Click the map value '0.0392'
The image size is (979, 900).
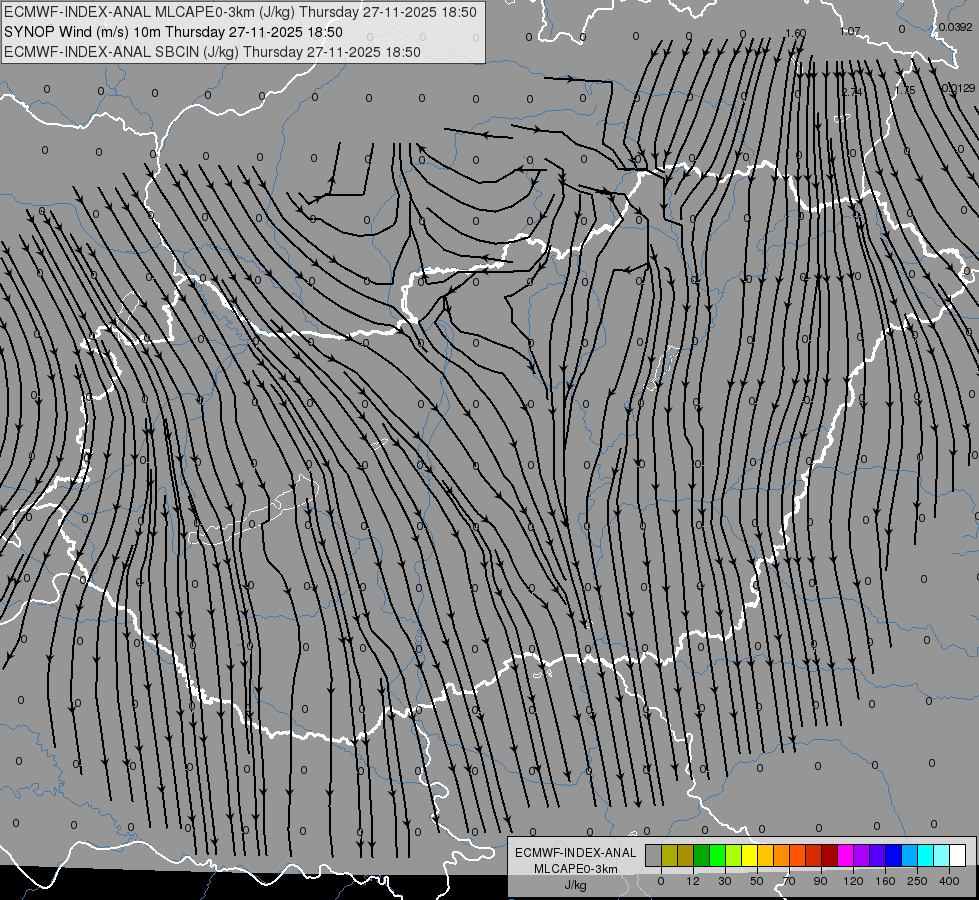(955, 27)
